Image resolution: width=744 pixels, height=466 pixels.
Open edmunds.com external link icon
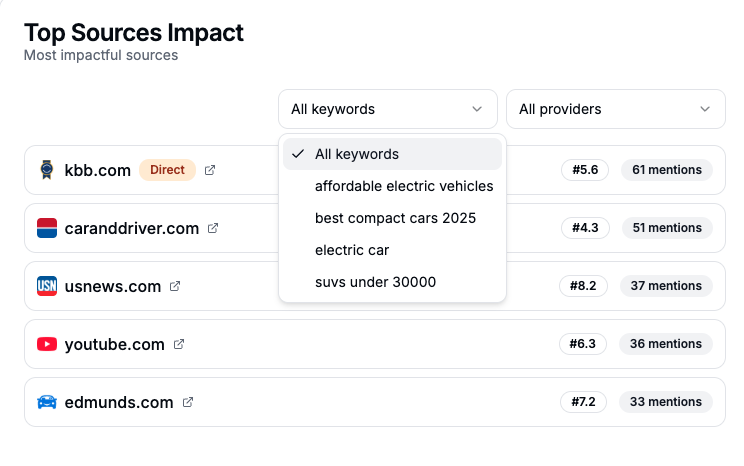pyautogui.click(x=188, y=402)
